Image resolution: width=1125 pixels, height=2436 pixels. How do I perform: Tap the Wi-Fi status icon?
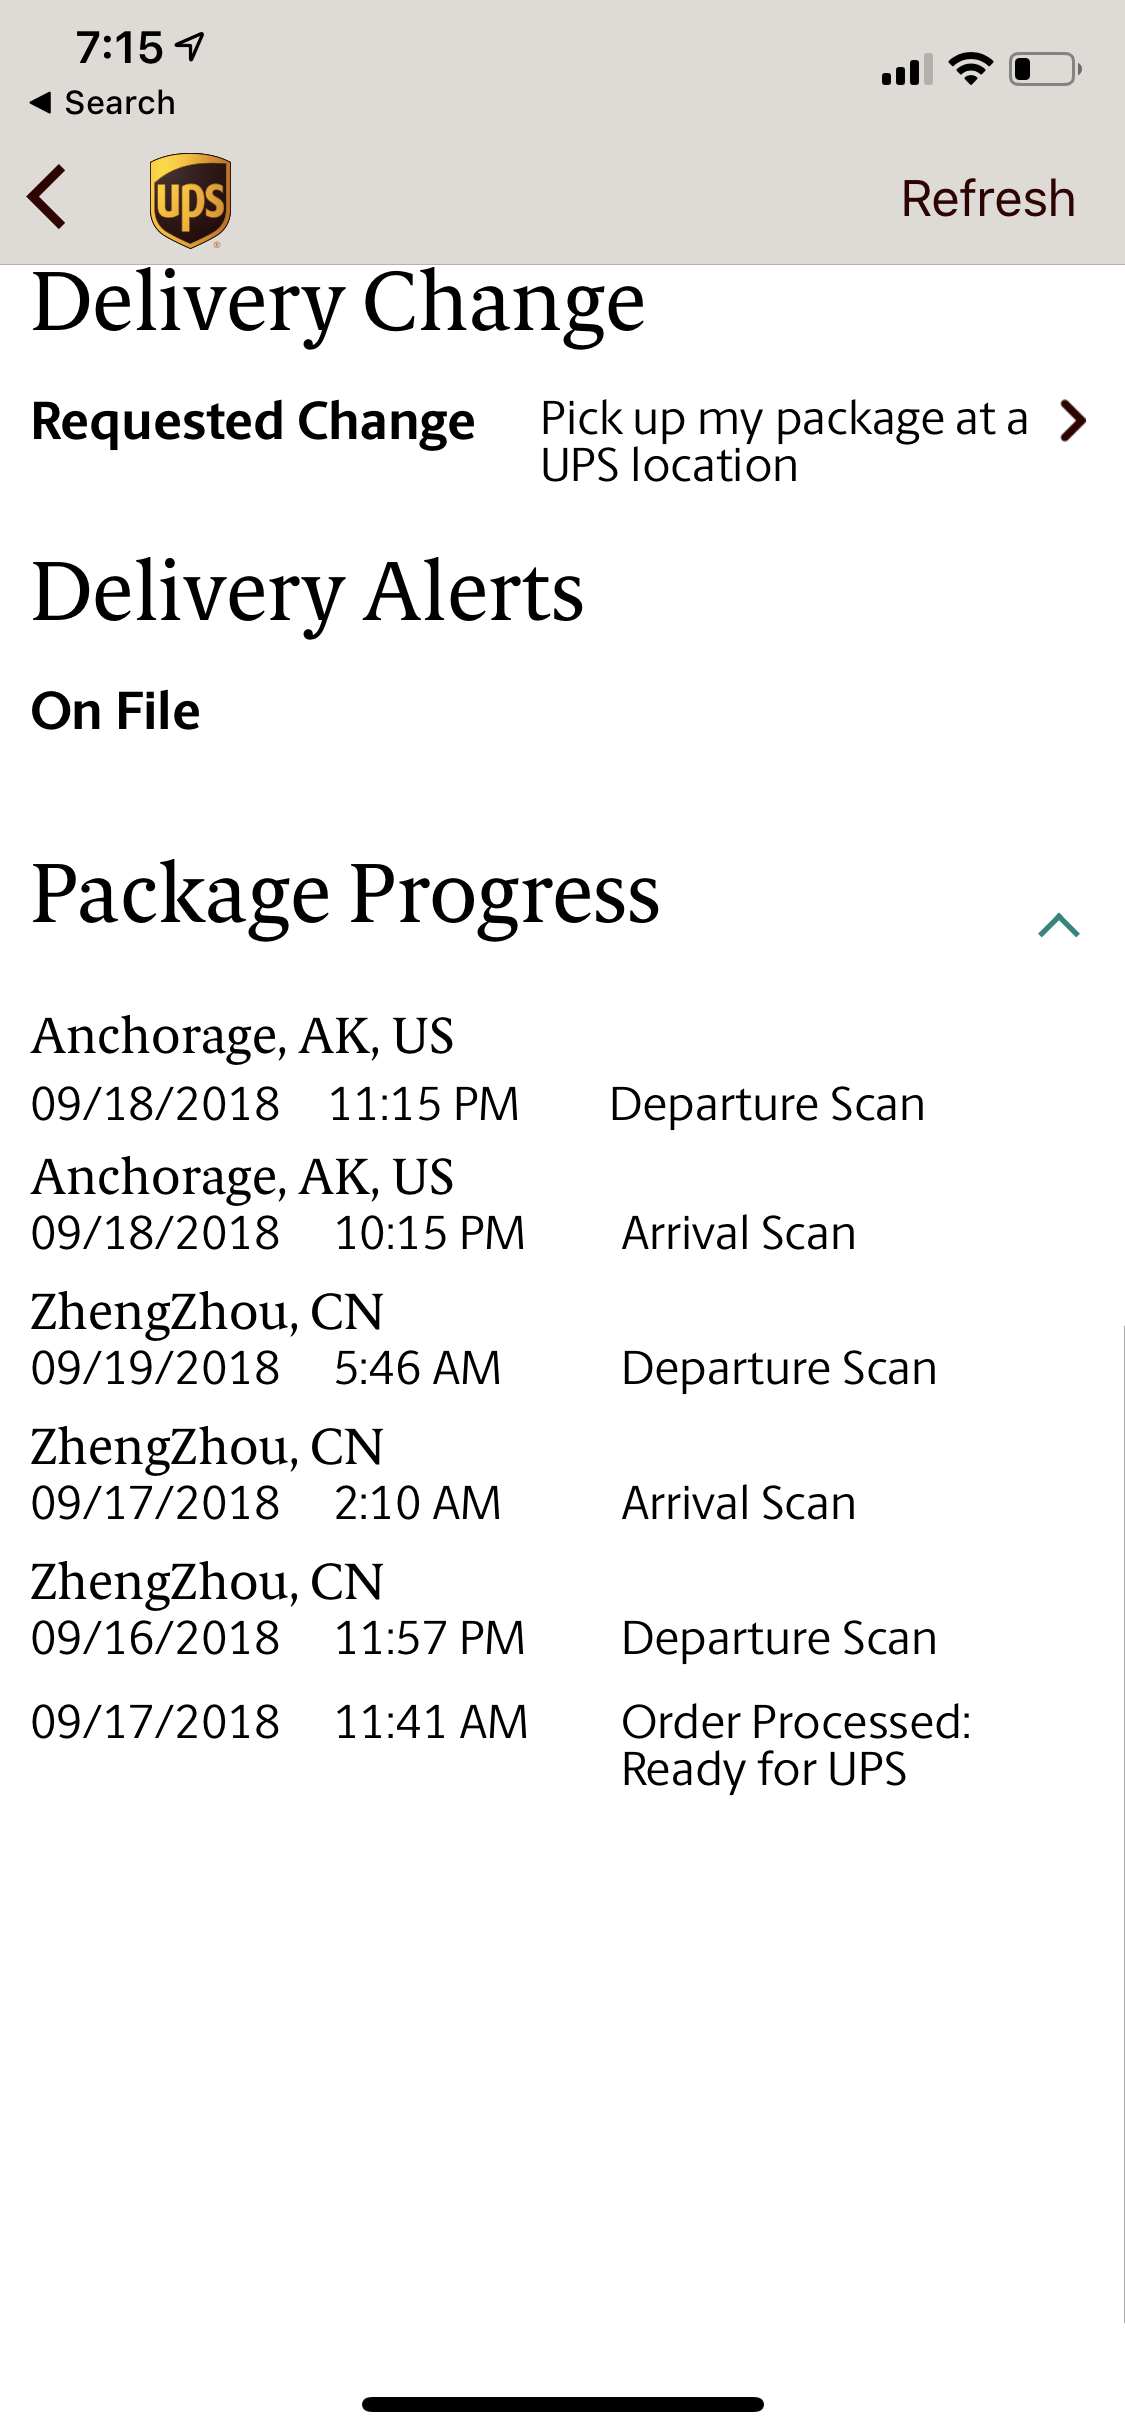coord(969,69)
